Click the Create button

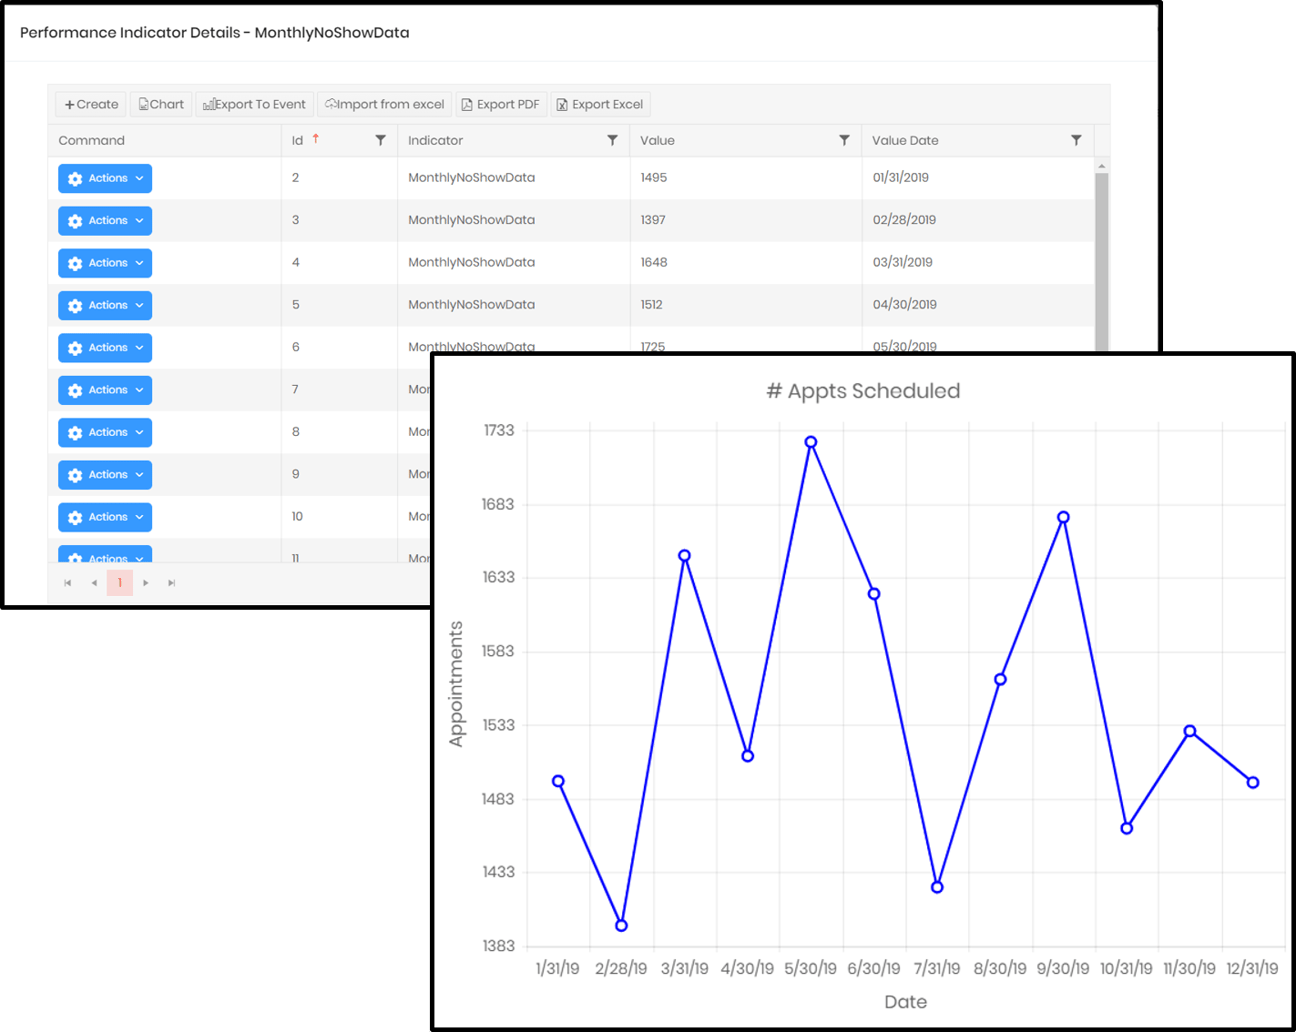click(x=89, y=104)
